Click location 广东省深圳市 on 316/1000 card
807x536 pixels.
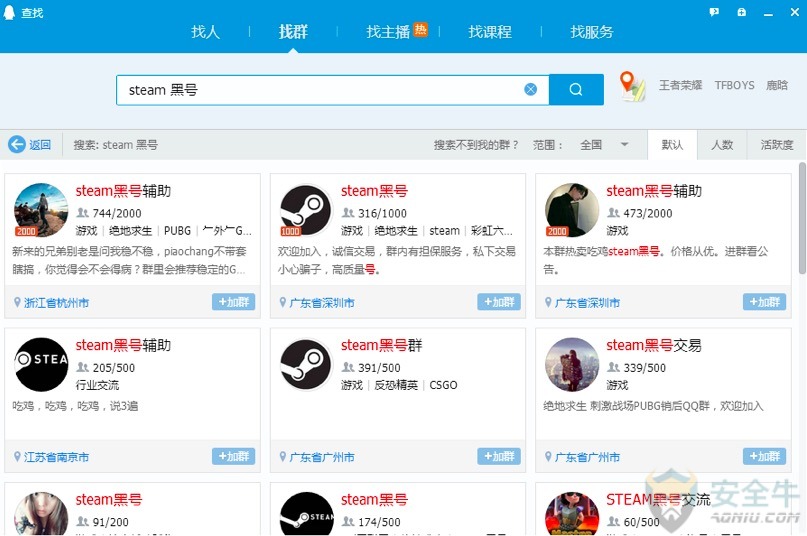tap(322, 303)
